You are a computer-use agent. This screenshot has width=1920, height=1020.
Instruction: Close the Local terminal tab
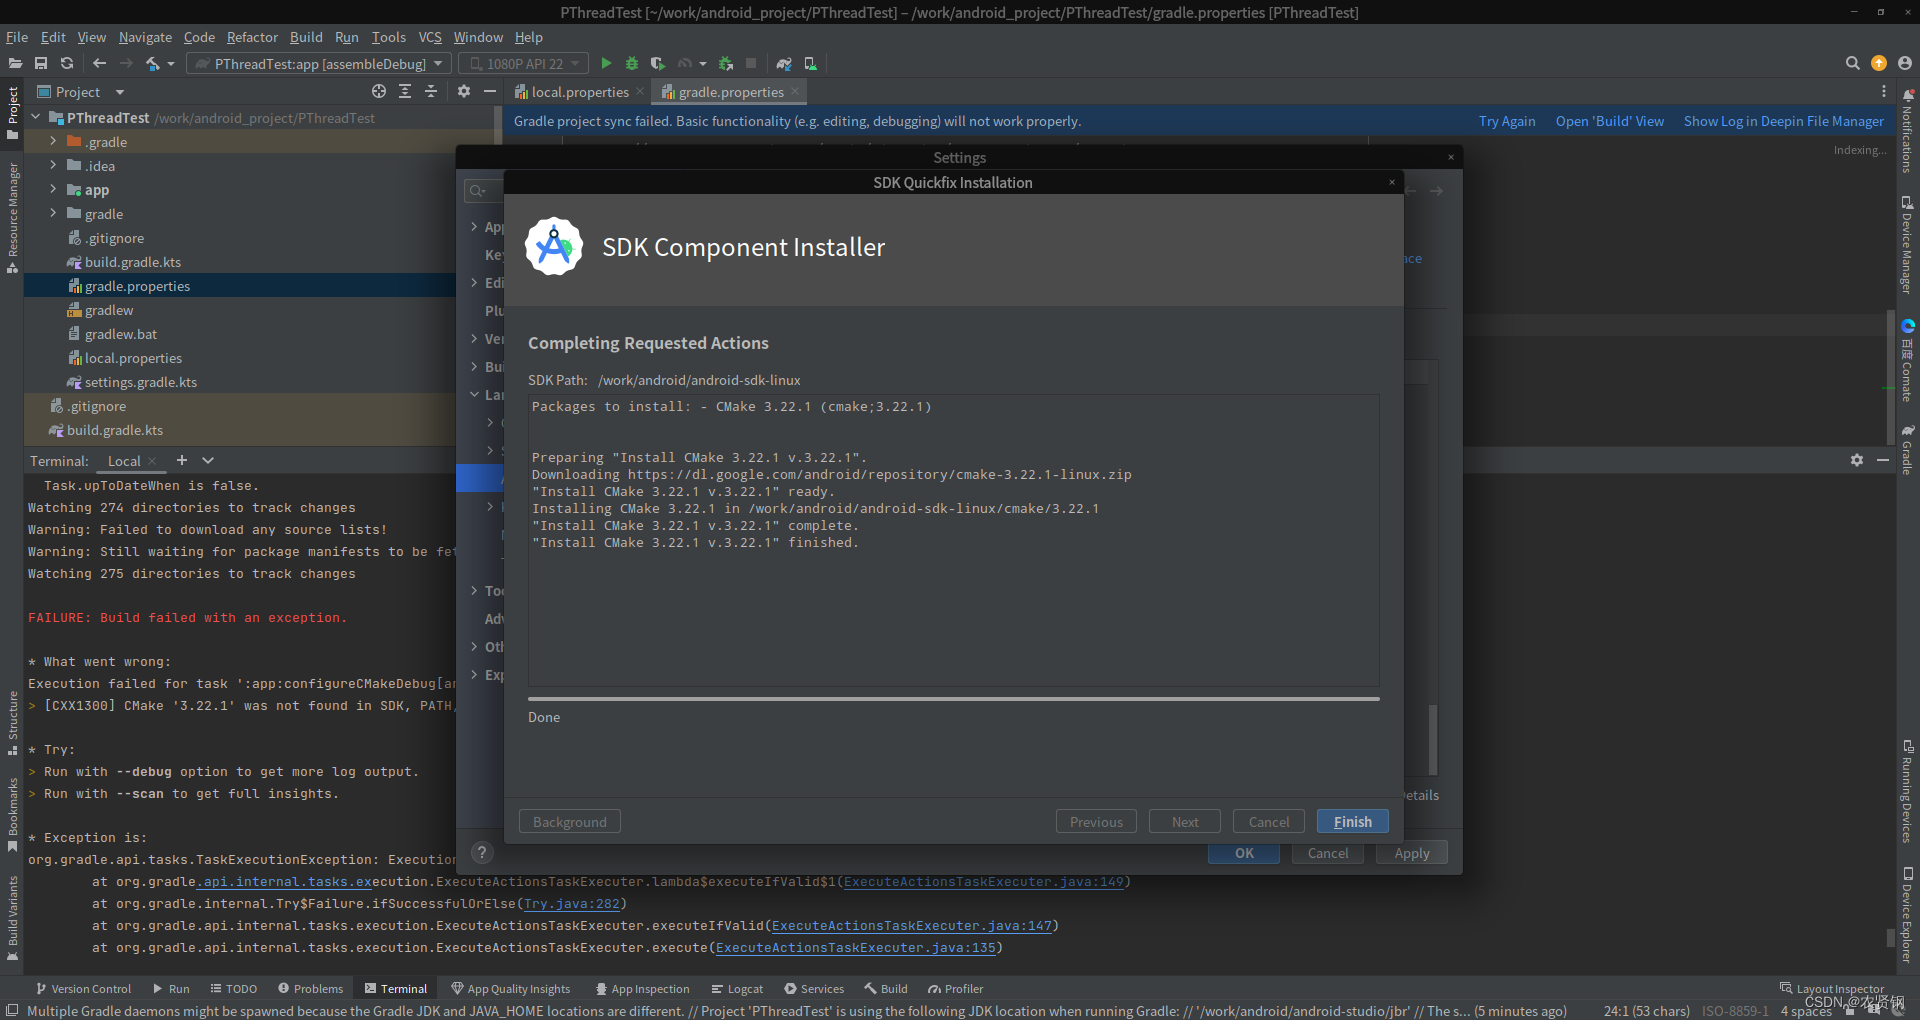coord(152,461)
